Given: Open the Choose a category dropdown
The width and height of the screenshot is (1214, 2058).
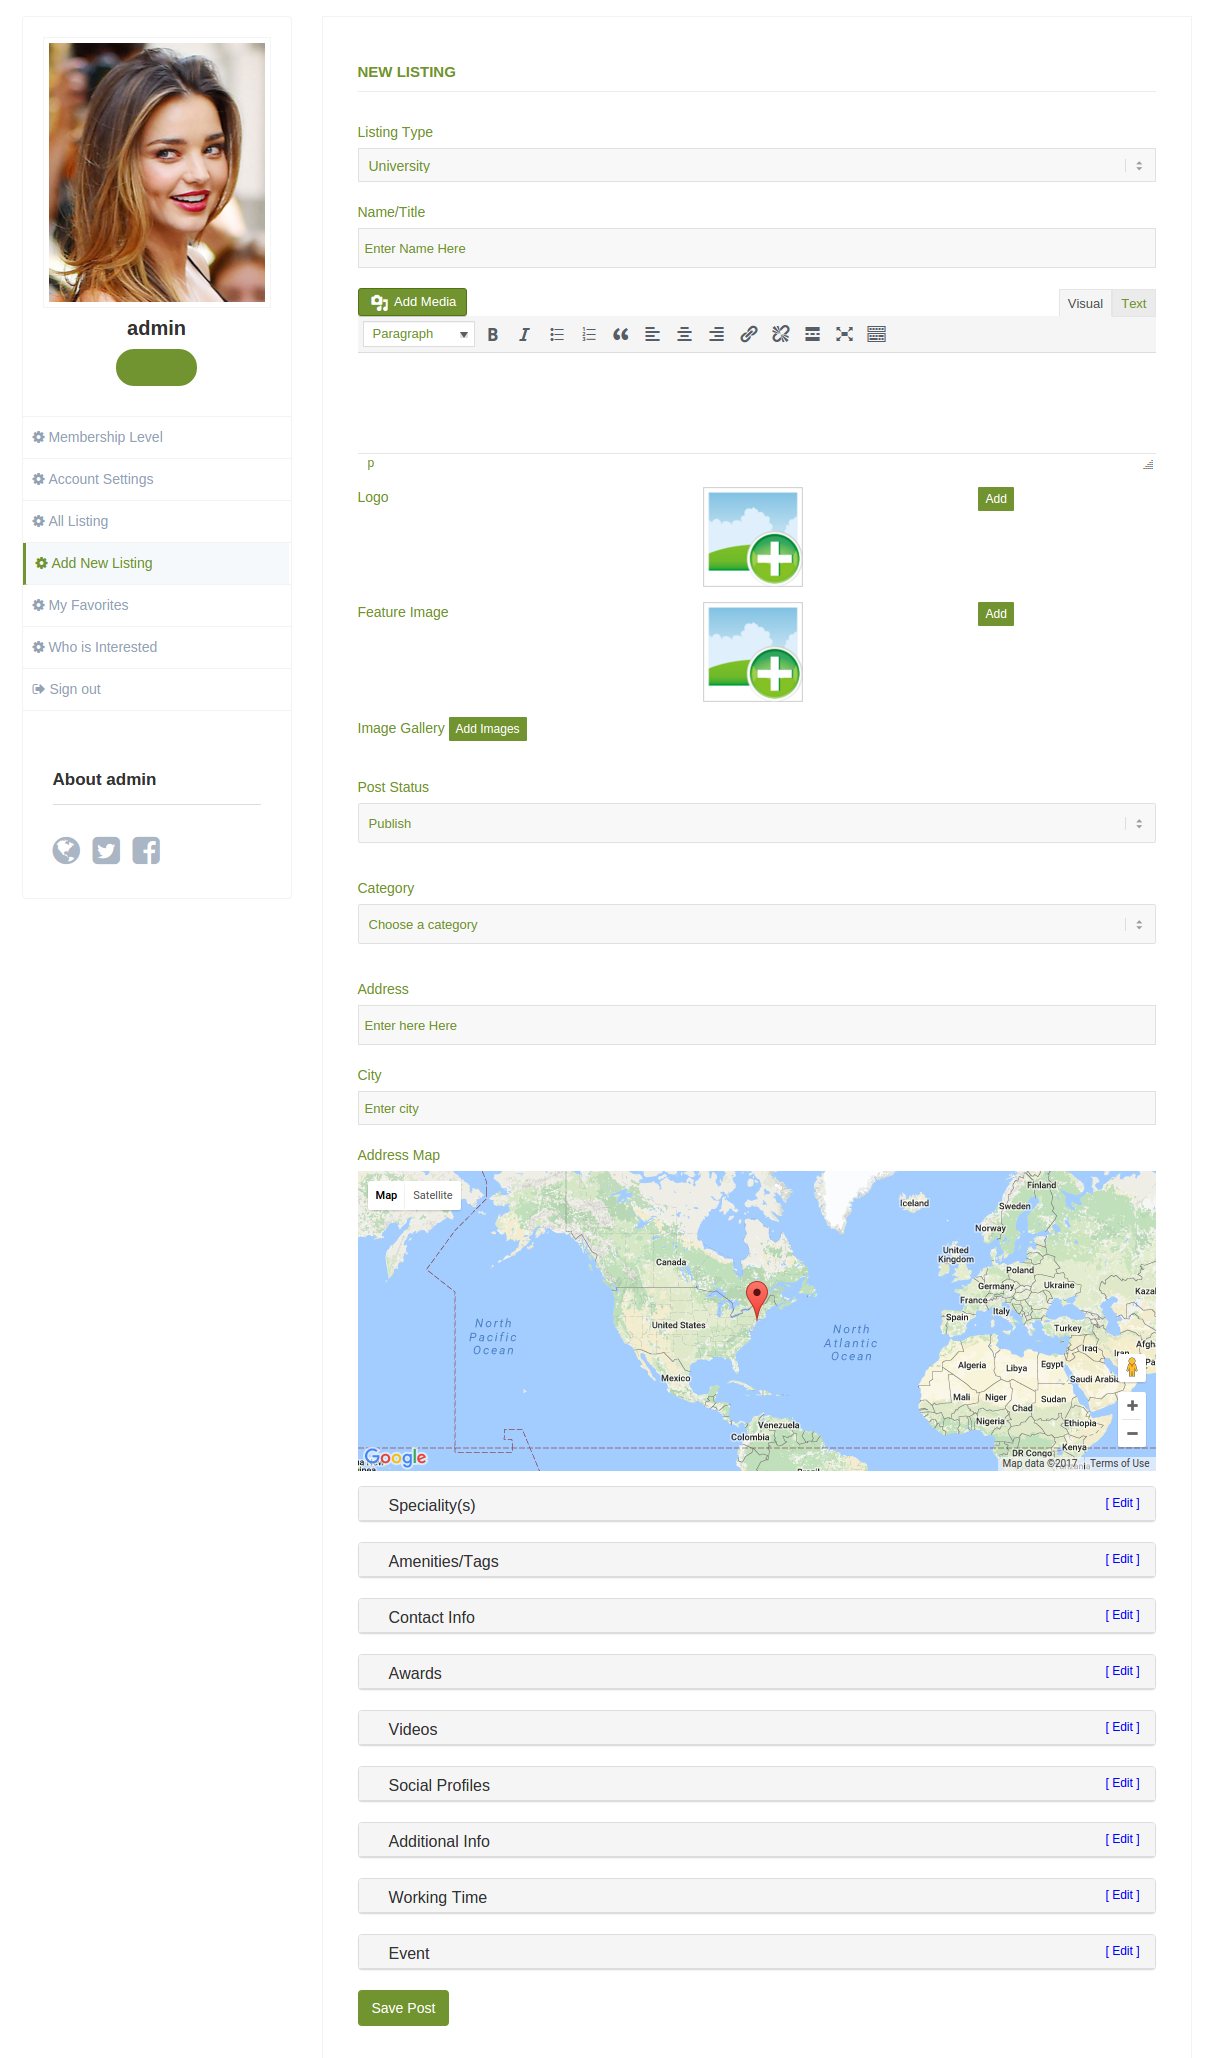Looking at the screenshot, I should 756,925.
